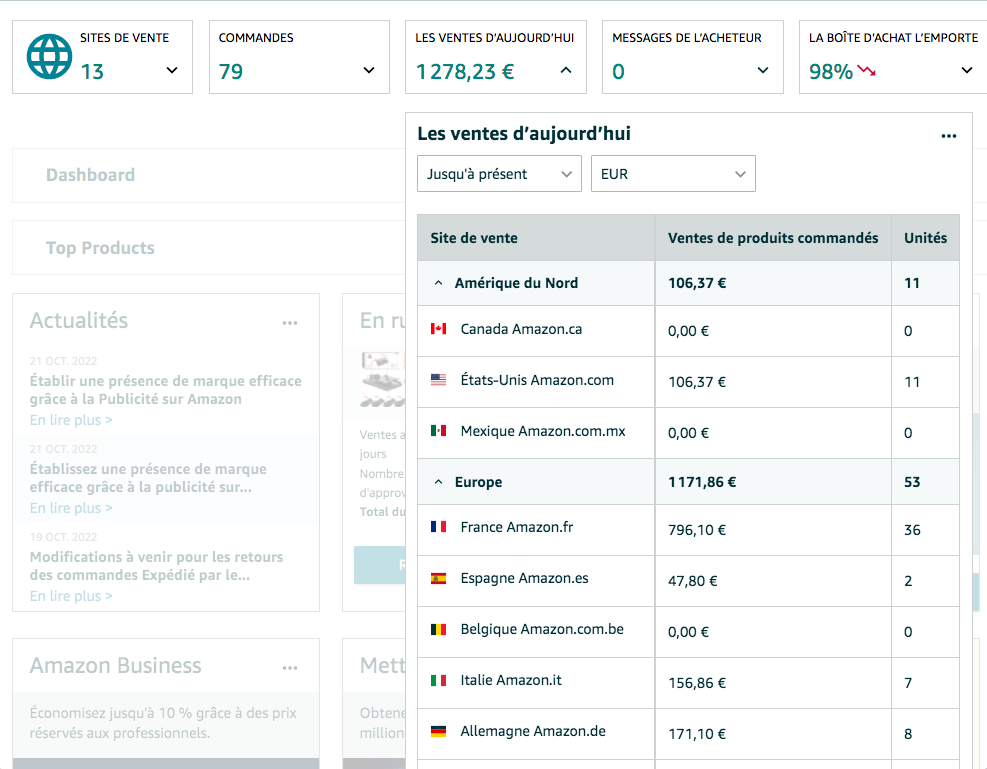Click the globe icon in Sites de vente
This screenshot has height=769, width=987.
point(49,57)
